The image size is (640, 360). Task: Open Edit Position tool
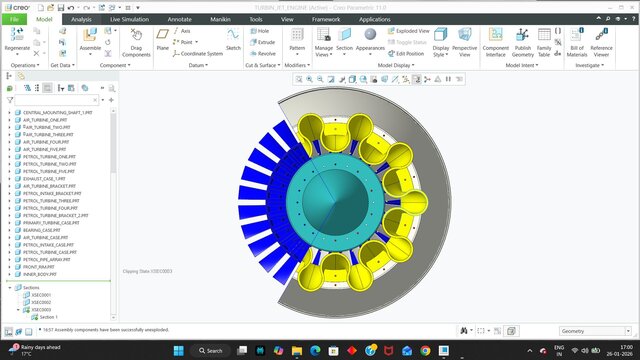point(406,53)
